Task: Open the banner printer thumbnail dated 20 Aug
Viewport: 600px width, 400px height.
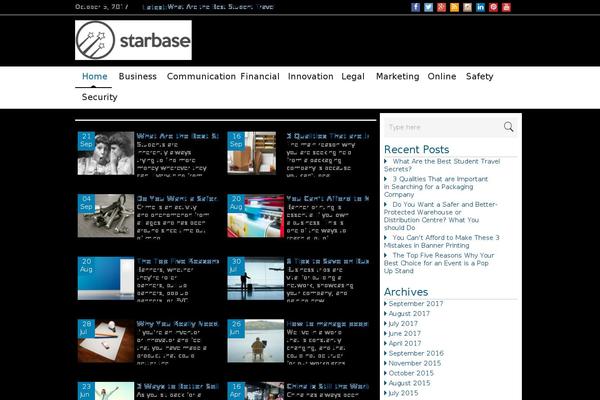Action: (256, 216)
